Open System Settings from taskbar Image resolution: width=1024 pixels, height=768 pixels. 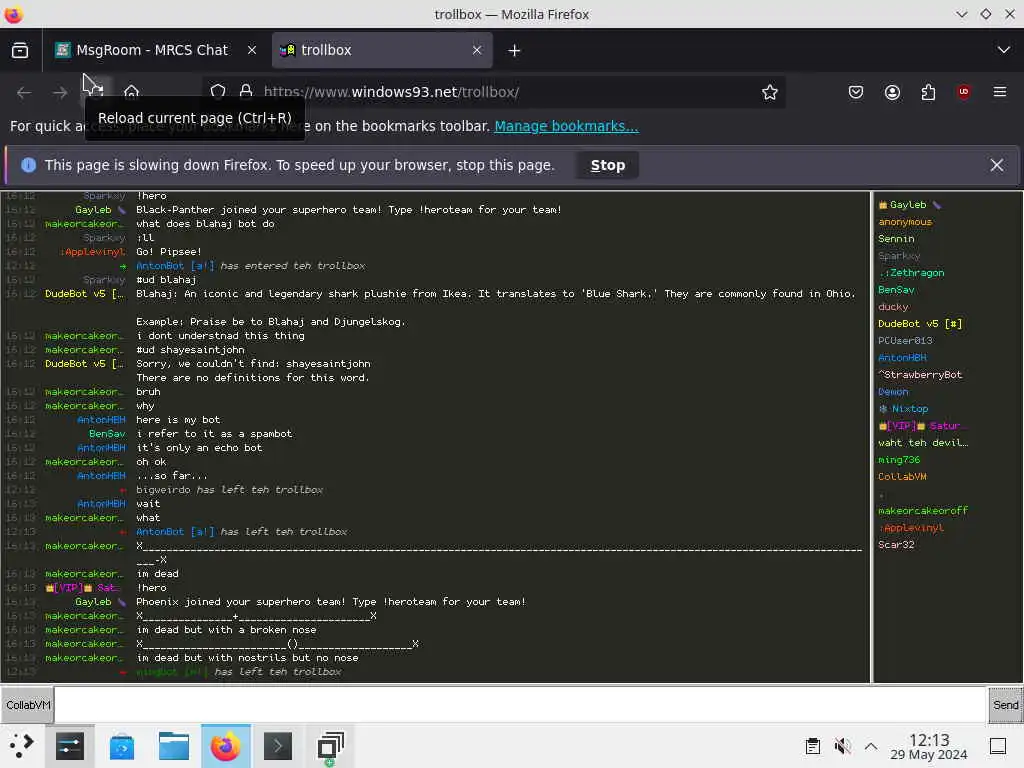click(69, 746)
